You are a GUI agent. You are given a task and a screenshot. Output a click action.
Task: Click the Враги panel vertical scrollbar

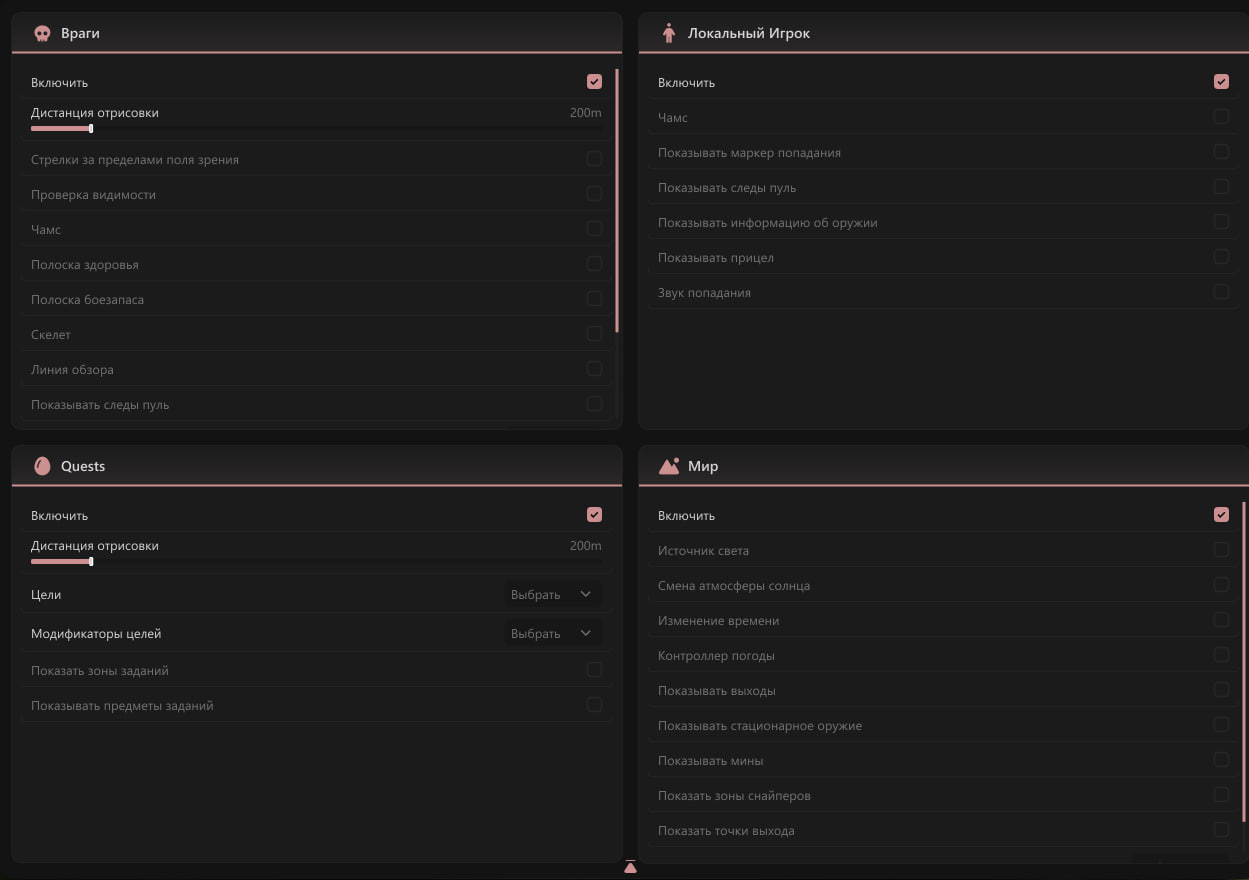tap(617, 200)
